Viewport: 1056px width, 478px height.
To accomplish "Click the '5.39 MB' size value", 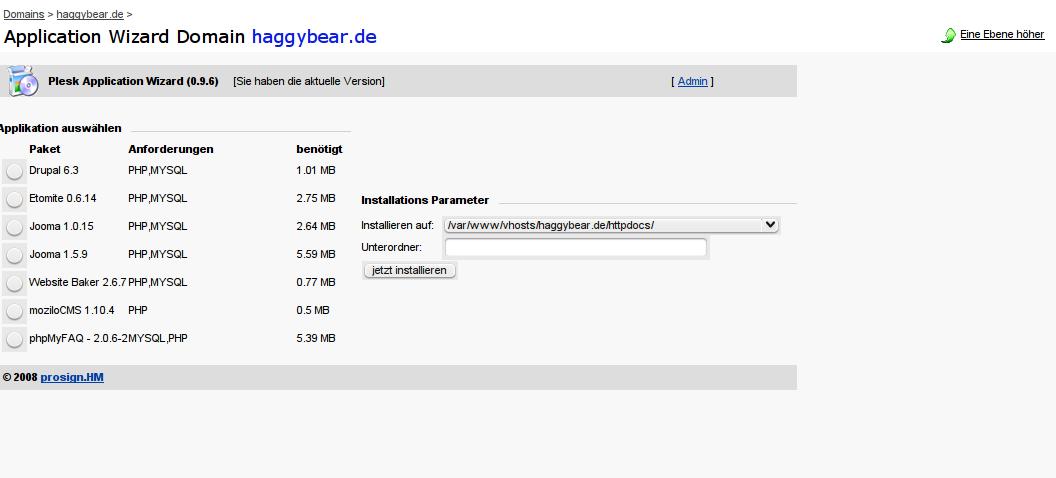I will coord(316,338).
